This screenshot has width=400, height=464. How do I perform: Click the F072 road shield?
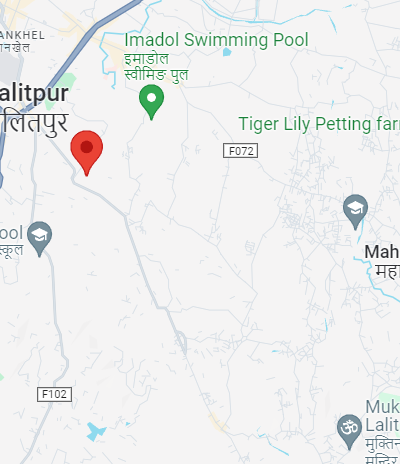[240, 151]
